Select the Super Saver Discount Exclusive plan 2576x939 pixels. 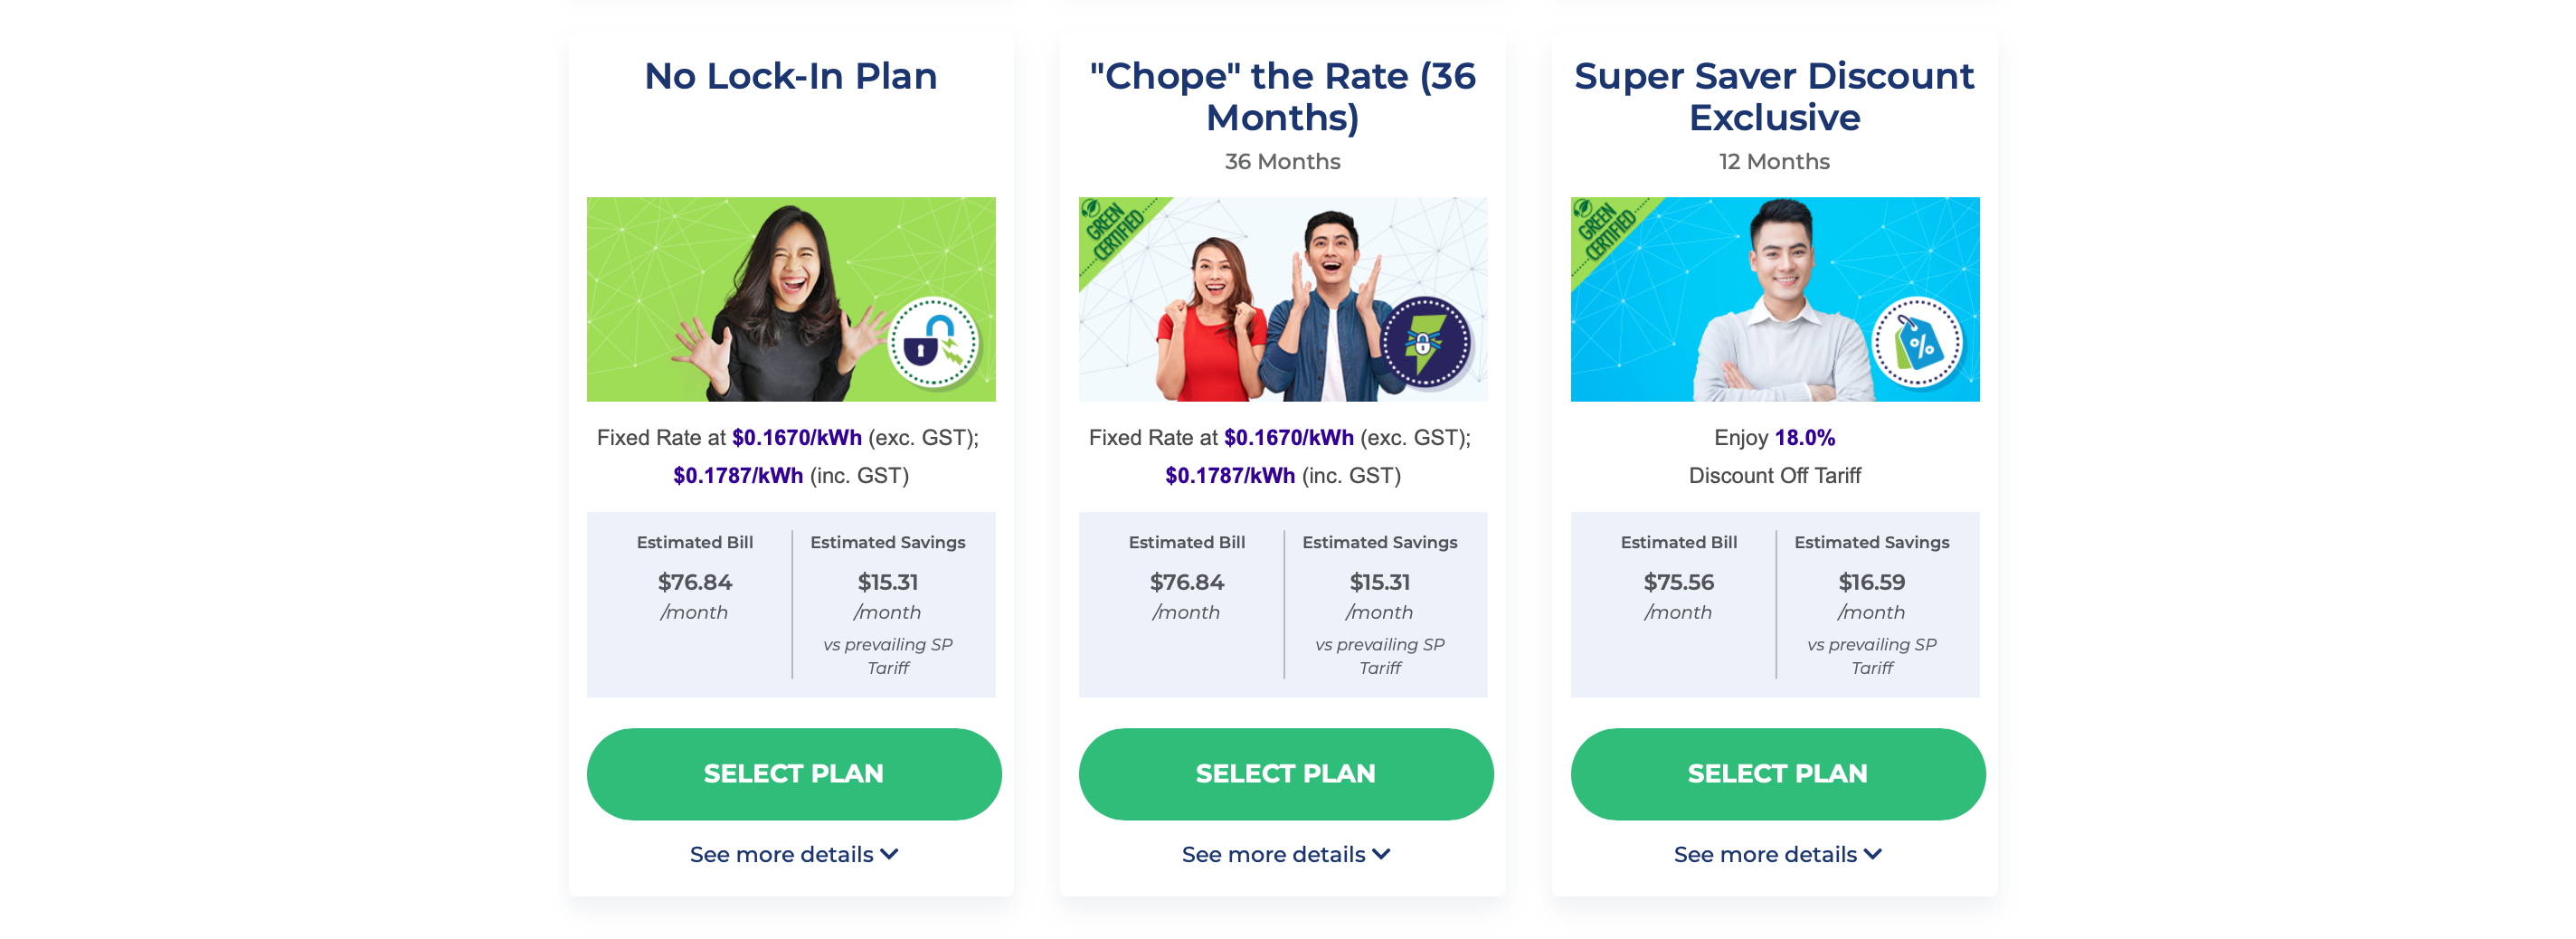[x=1778, y=773]
